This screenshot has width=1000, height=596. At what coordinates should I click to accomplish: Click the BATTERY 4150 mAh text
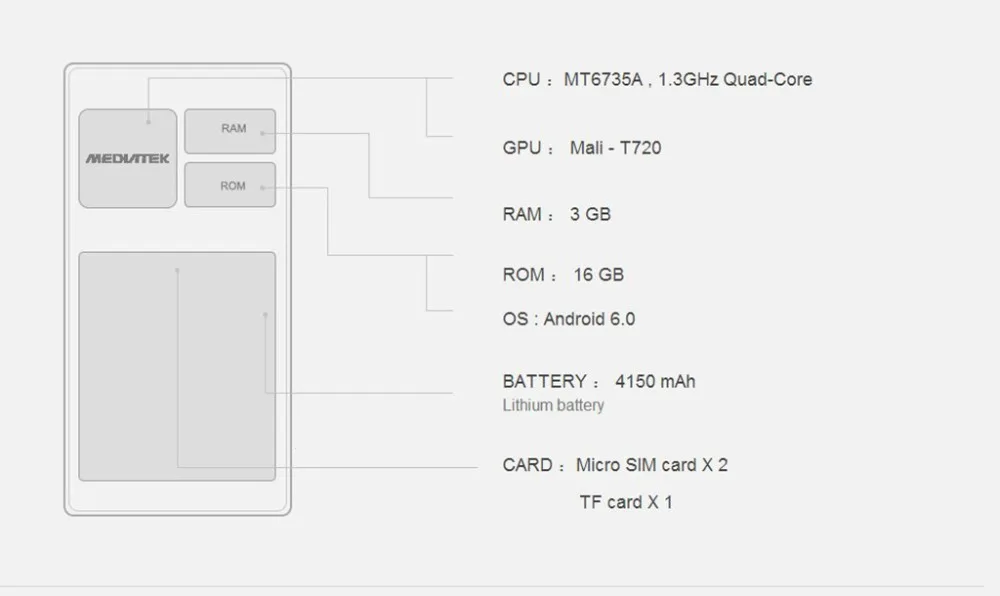(599, 381)
